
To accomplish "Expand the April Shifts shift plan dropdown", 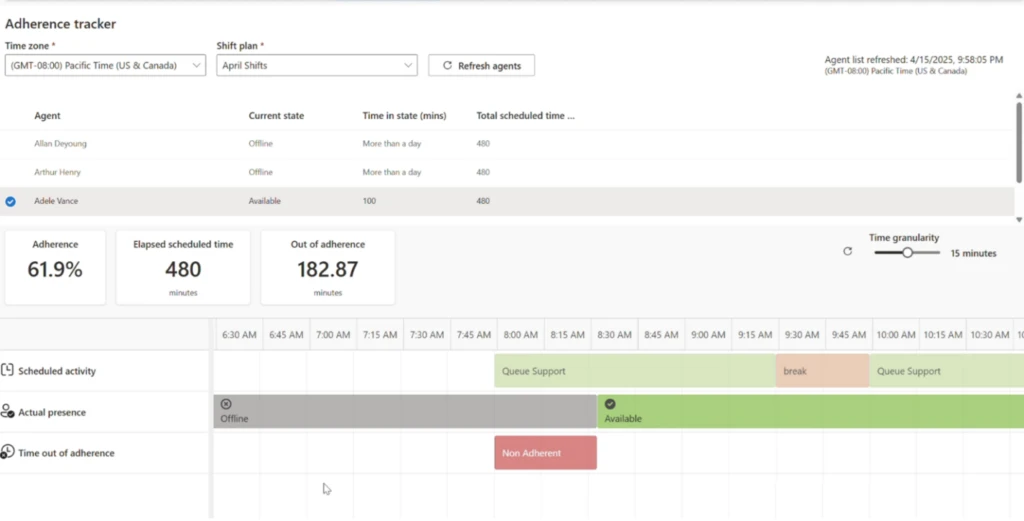I will [x=316, y=66].
